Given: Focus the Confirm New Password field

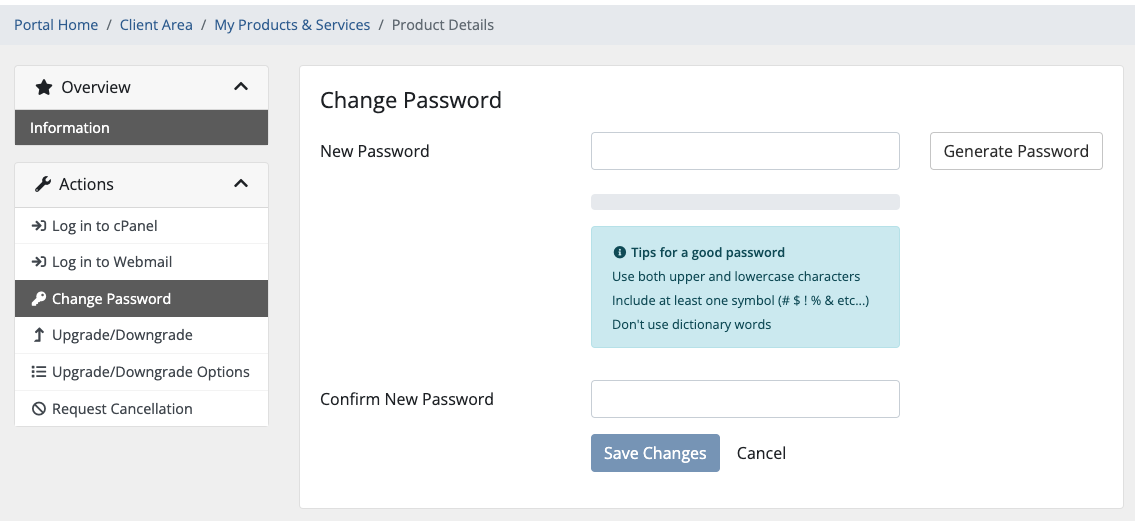Looking at the screenshot, I should tap(745, 399).
